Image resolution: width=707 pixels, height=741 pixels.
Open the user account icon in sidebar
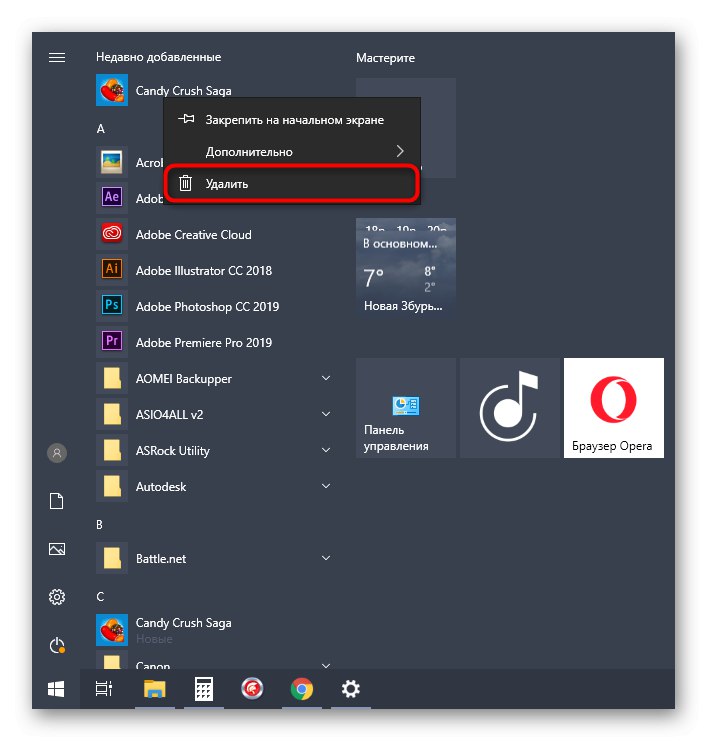coord(57,453)
